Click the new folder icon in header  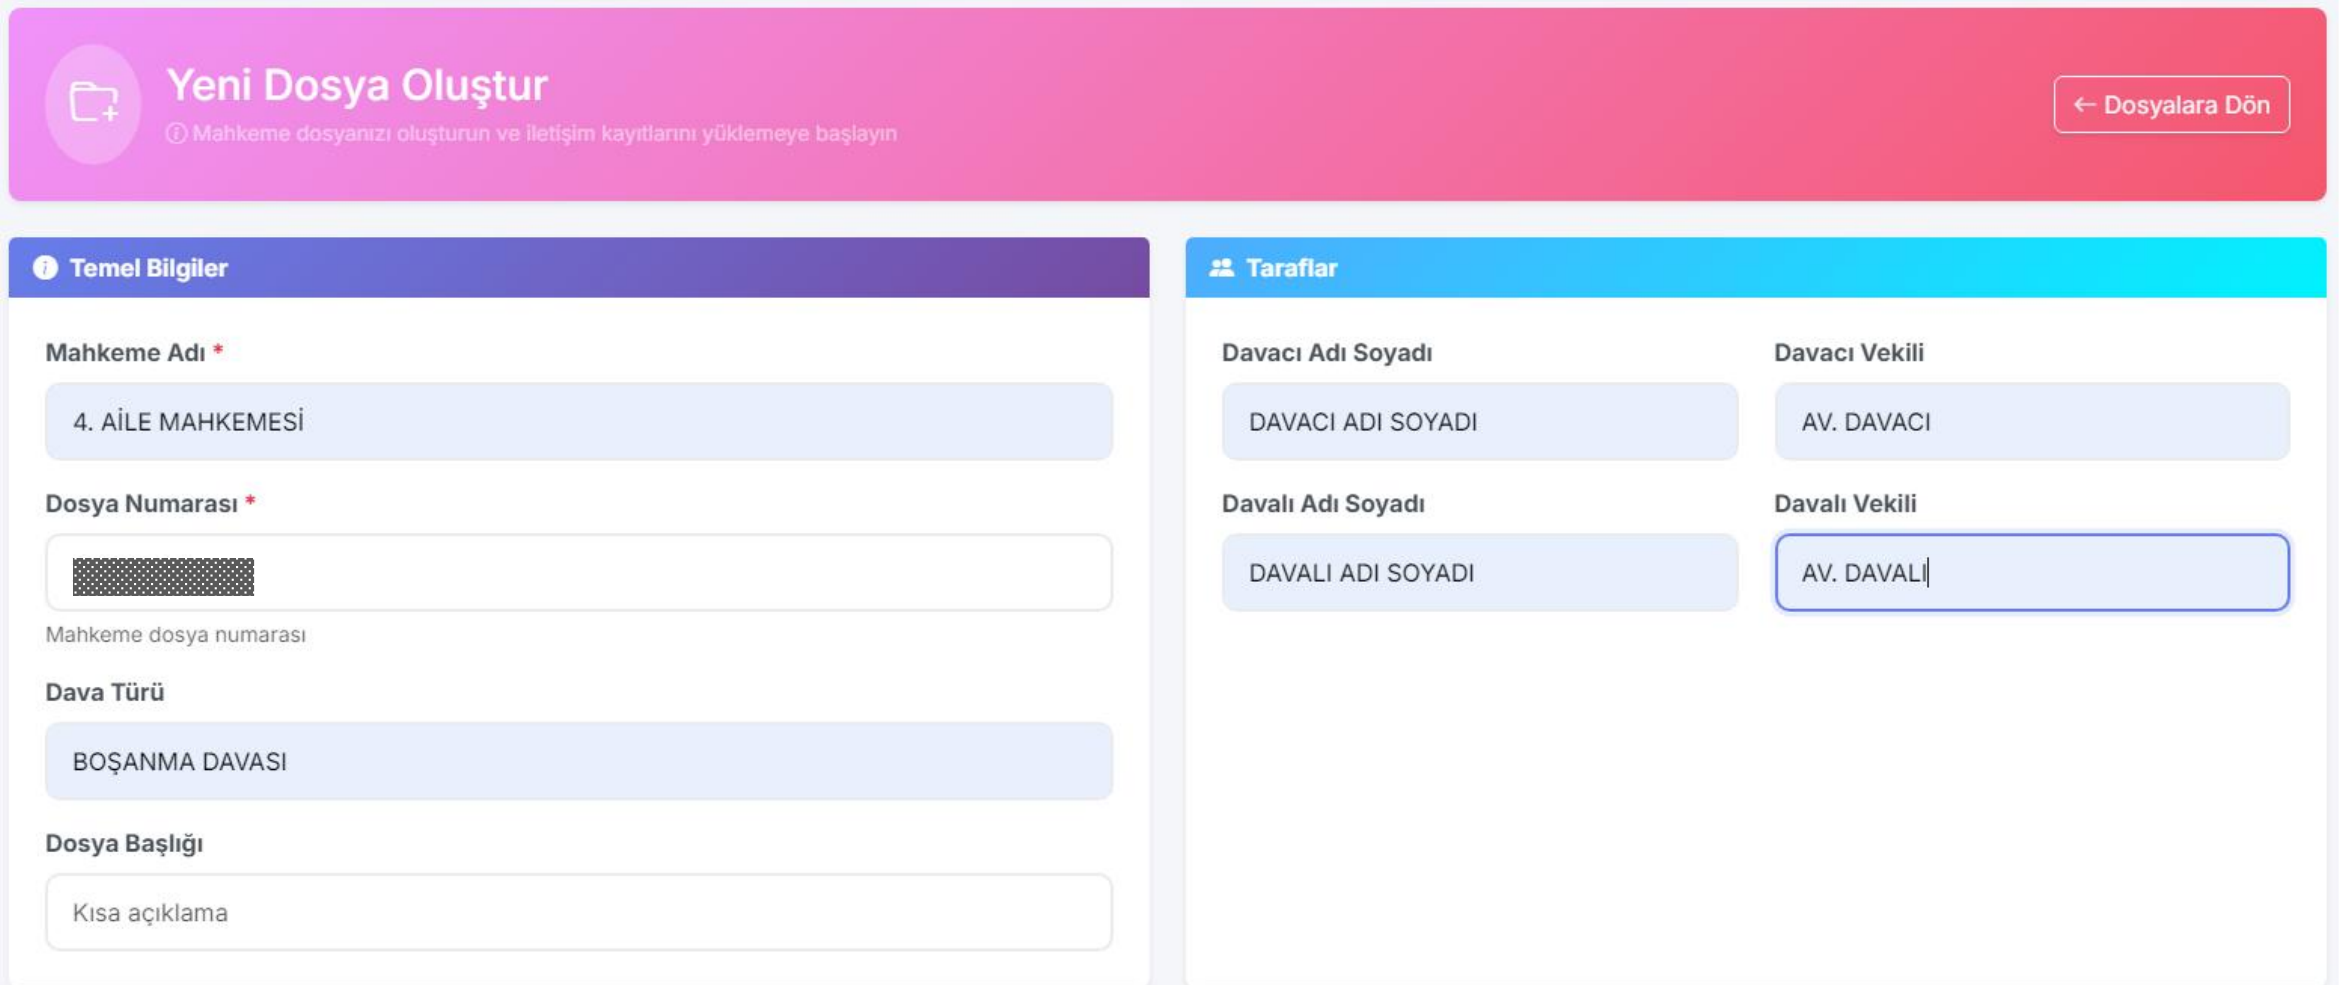93,103
